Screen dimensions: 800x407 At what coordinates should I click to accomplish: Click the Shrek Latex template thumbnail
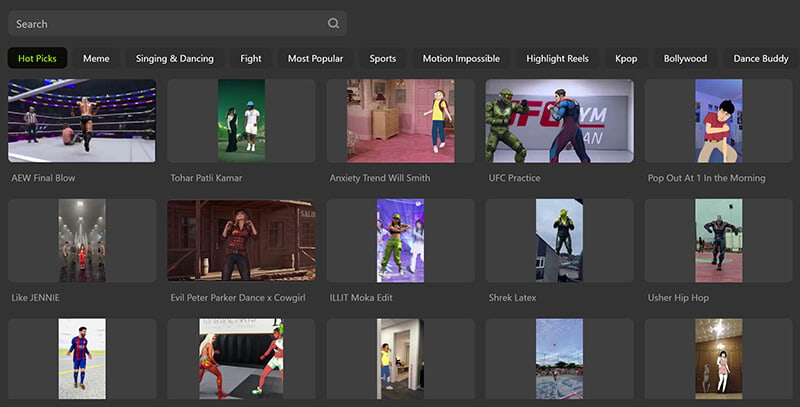(x=559, y=240)
